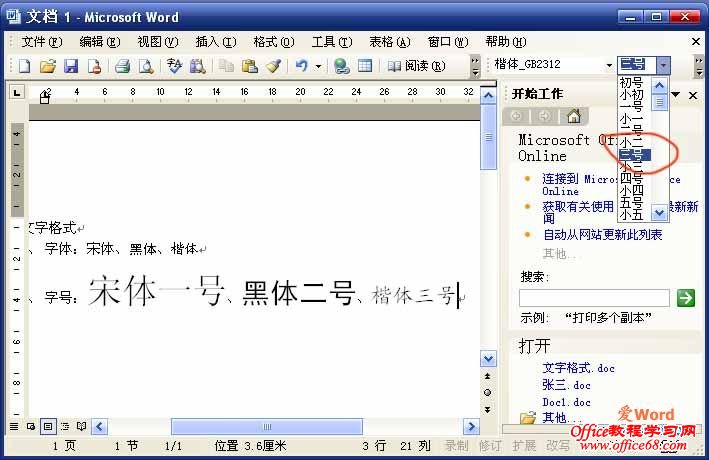Image resolution: width=709 pixels, height=460 pixels.
Task: Choose 一号 in the font size list
Action: [x=634, y=107]
